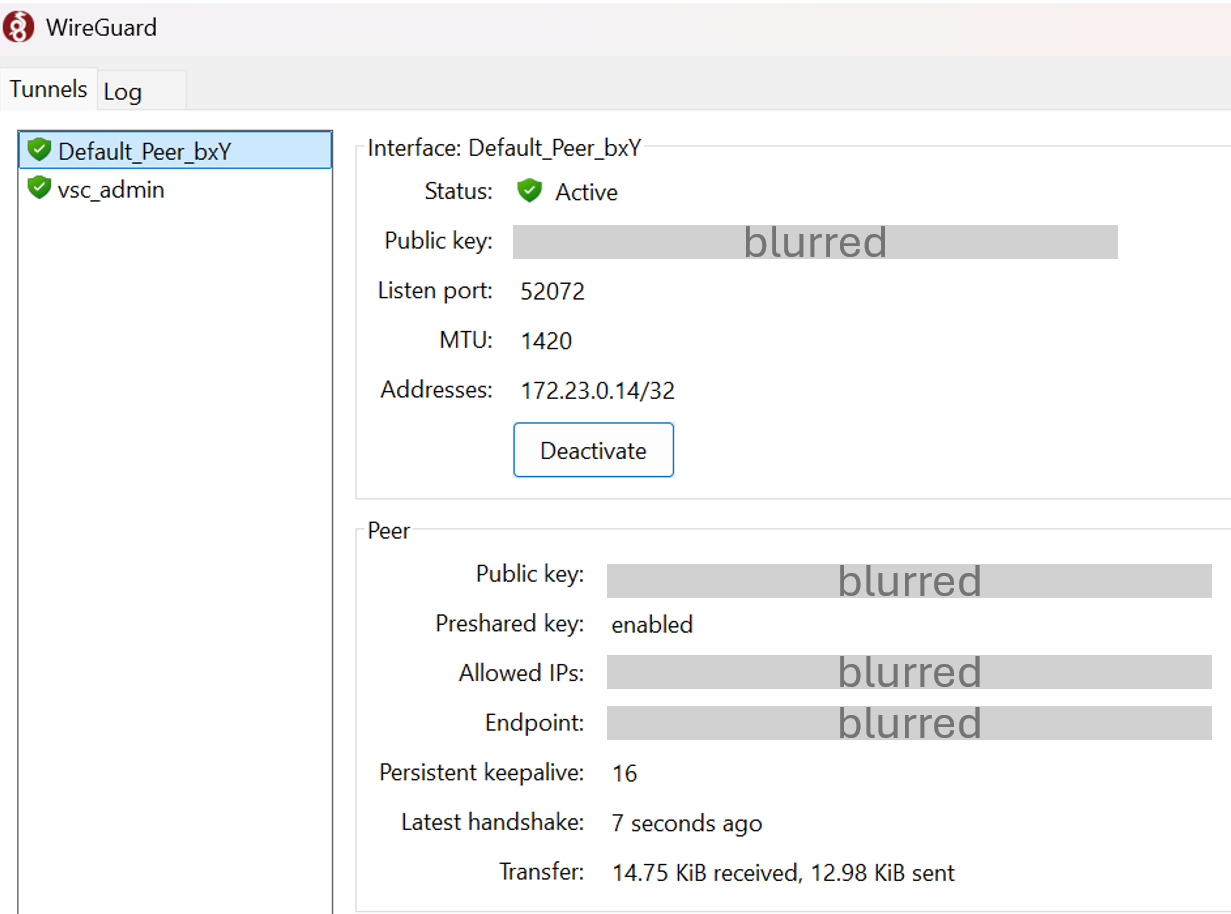Screen dimensions: 1231x914
Task: Click the blurred Endpoint value
Action: pos(908,722)
